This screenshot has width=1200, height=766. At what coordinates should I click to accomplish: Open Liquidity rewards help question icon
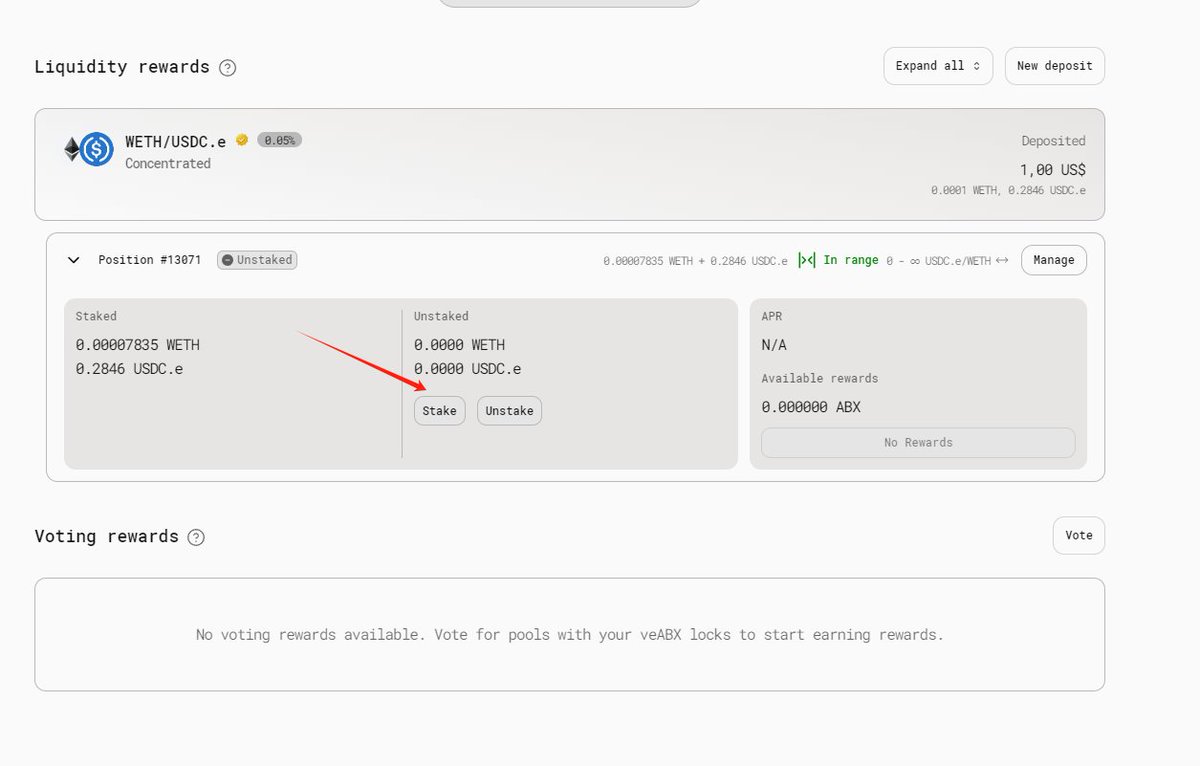(x=228, y=68)
